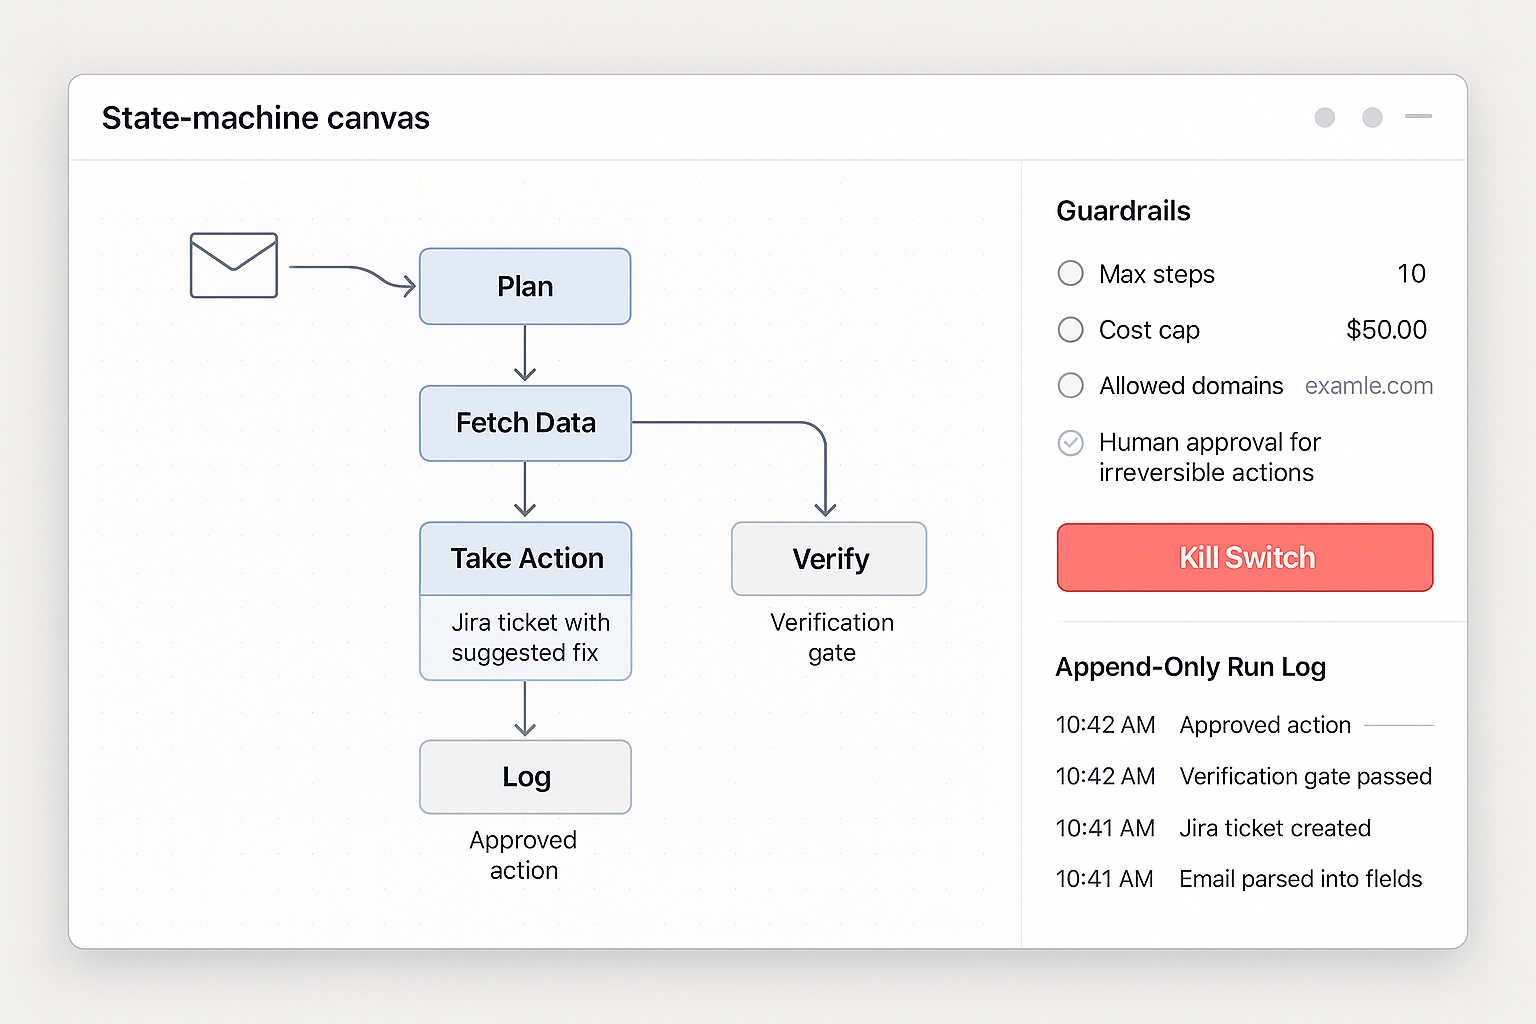This screenshot has height=1024, width=1536.
Task: Toggle the Allowed domains guardrail
Action: point(1071,385)
